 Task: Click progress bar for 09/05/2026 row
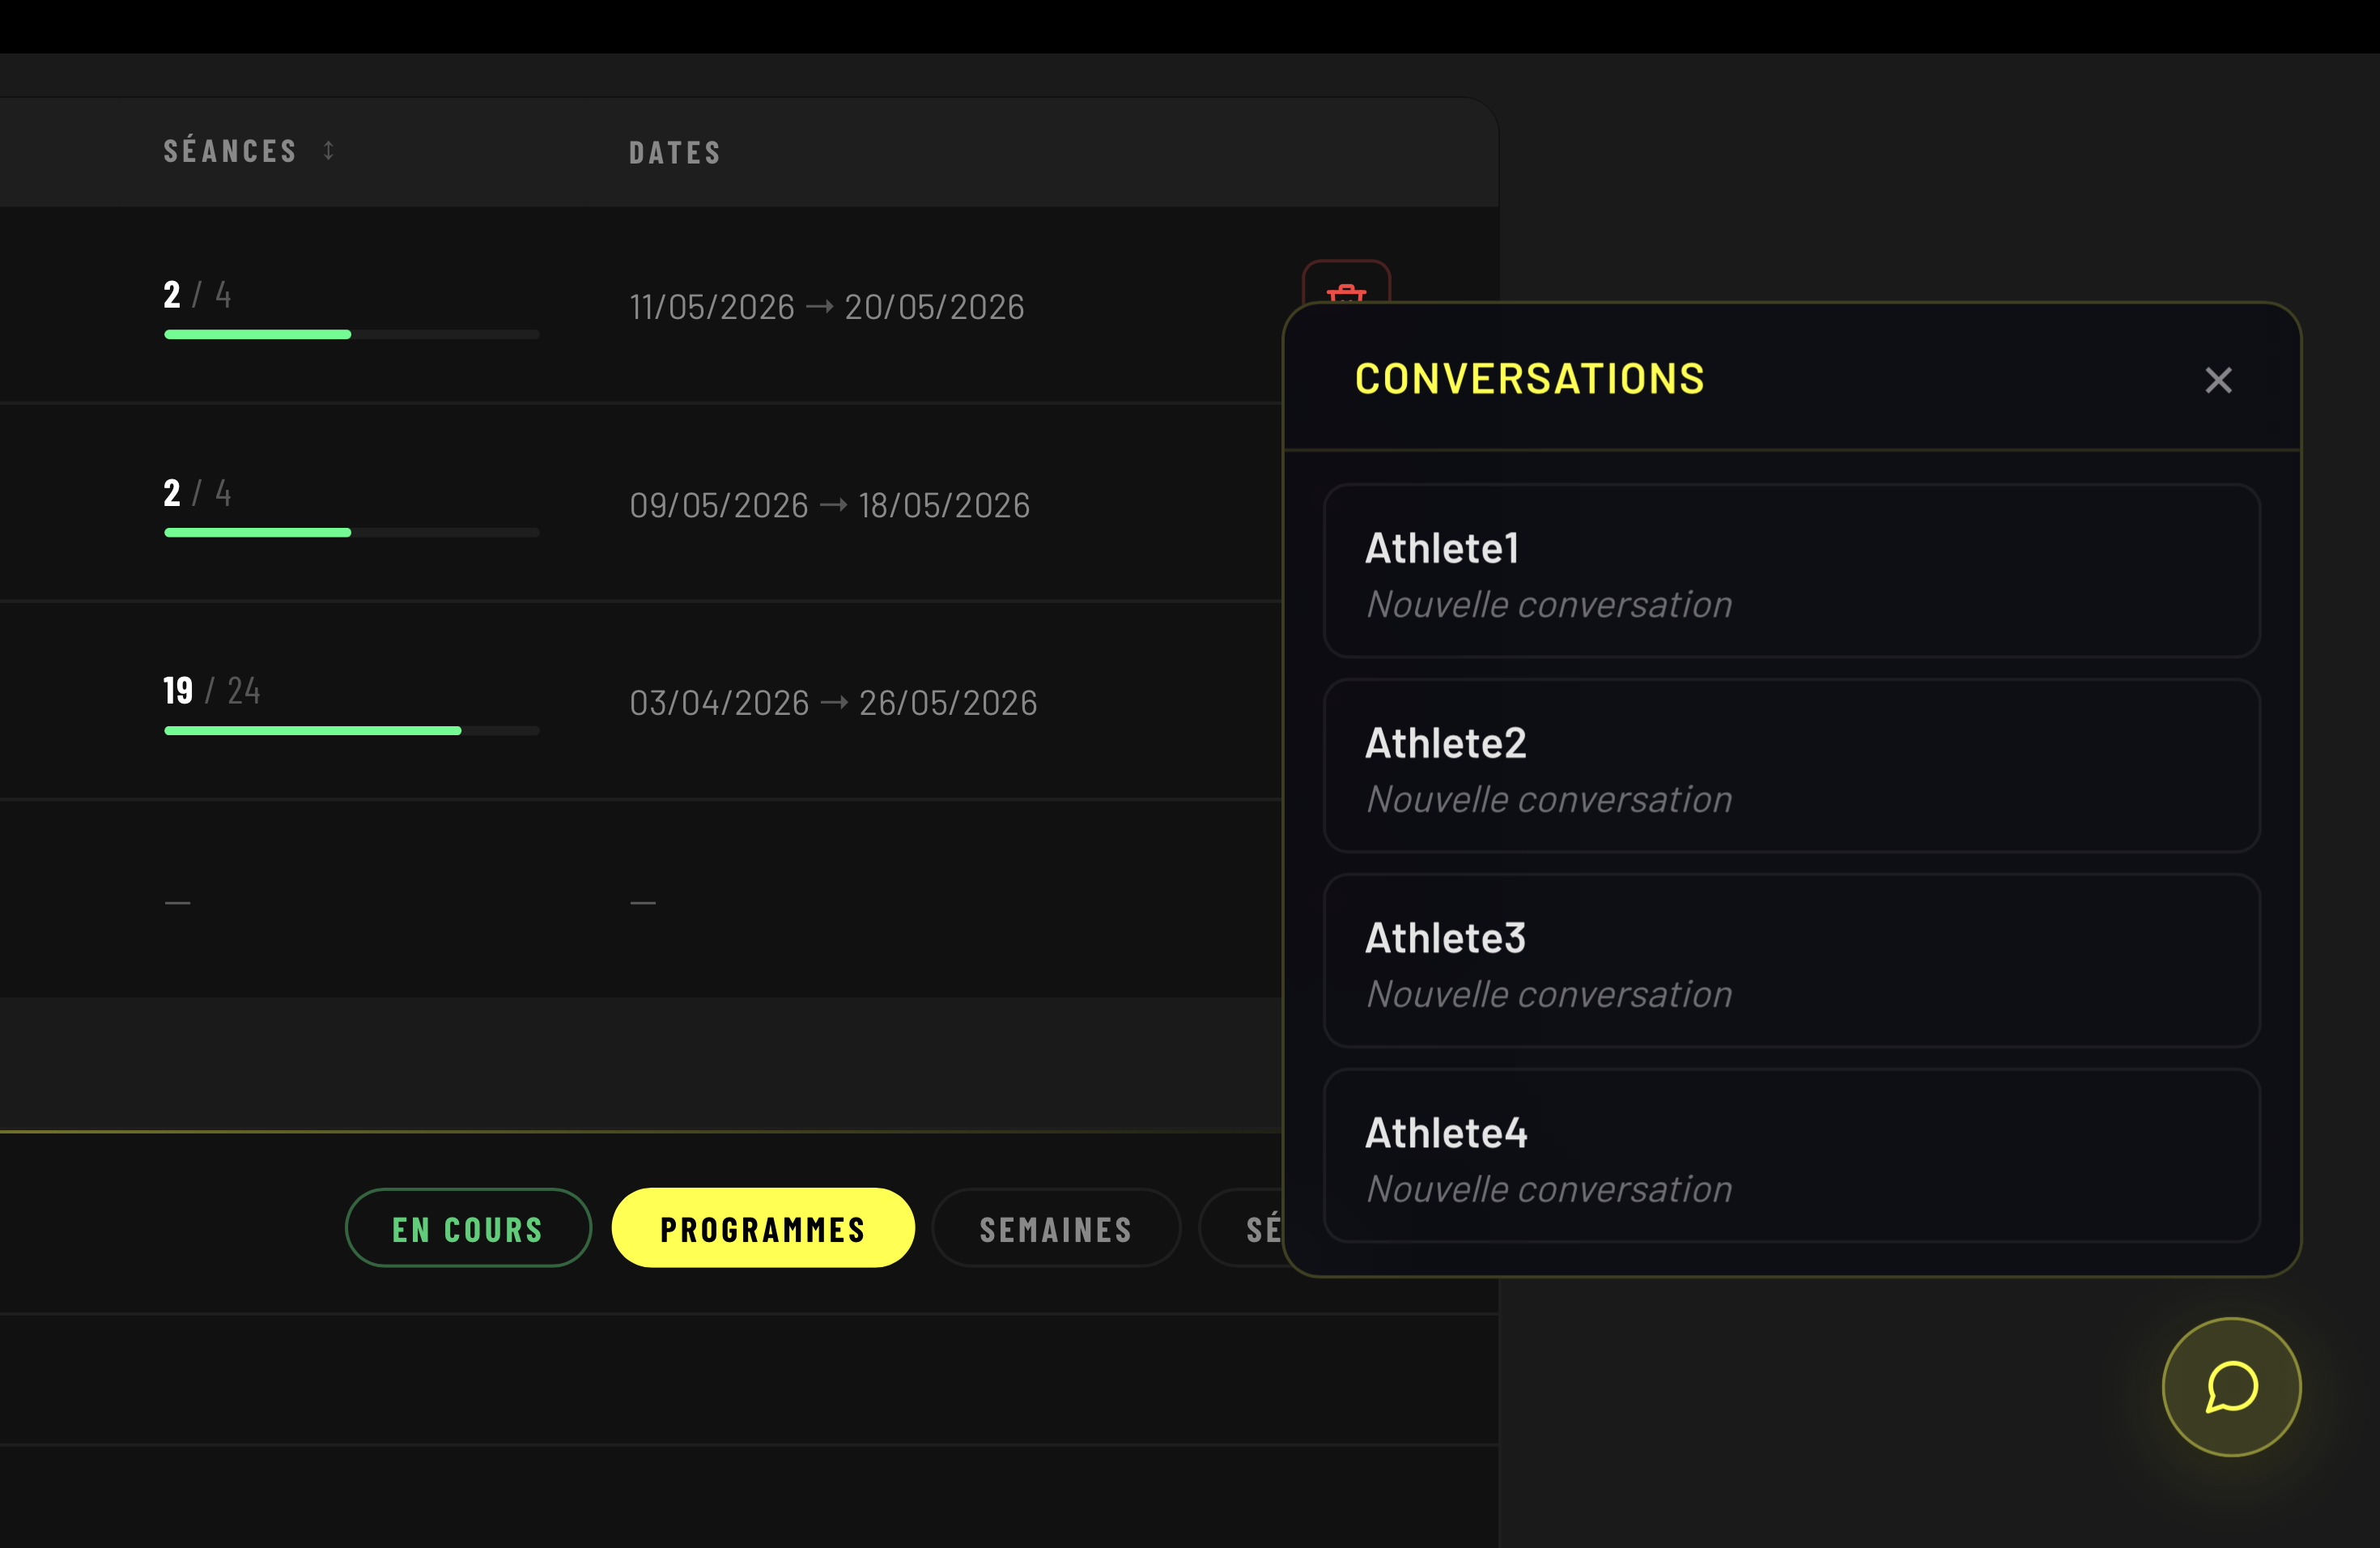point(352,532)
